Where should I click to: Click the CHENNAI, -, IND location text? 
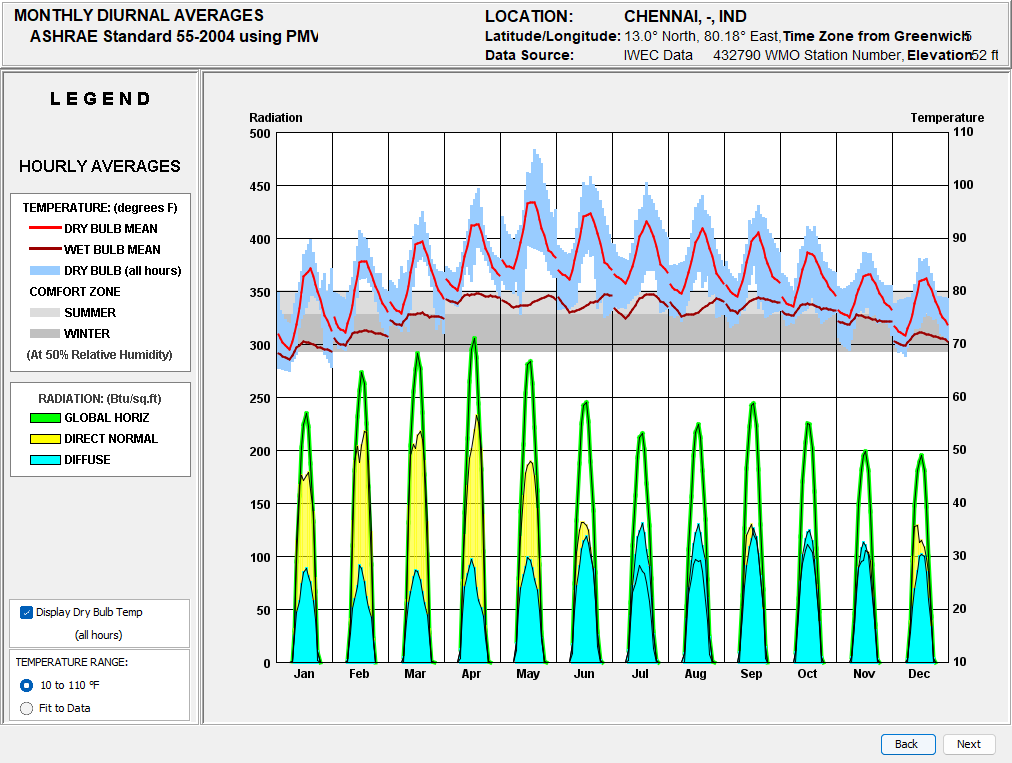[x=685, y=16]
